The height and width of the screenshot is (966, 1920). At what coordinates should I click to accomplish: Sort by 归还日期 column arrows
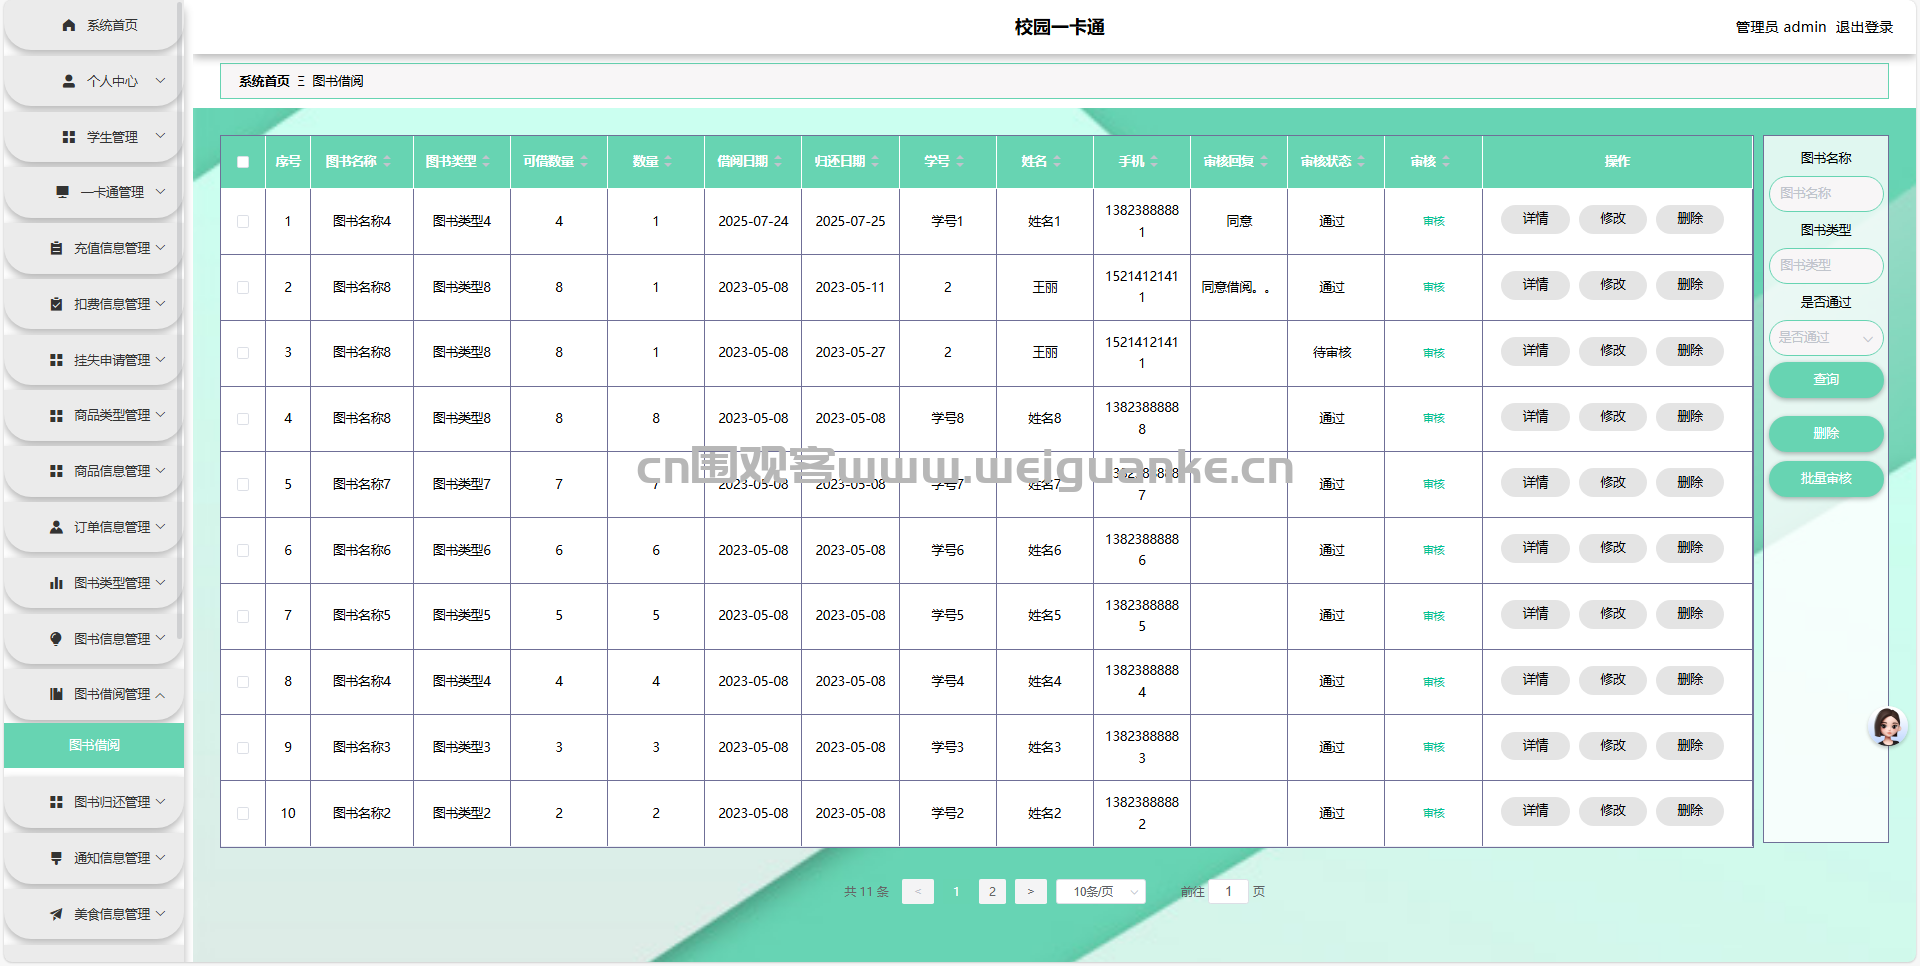pyautogui.click(x=875, y=161)
